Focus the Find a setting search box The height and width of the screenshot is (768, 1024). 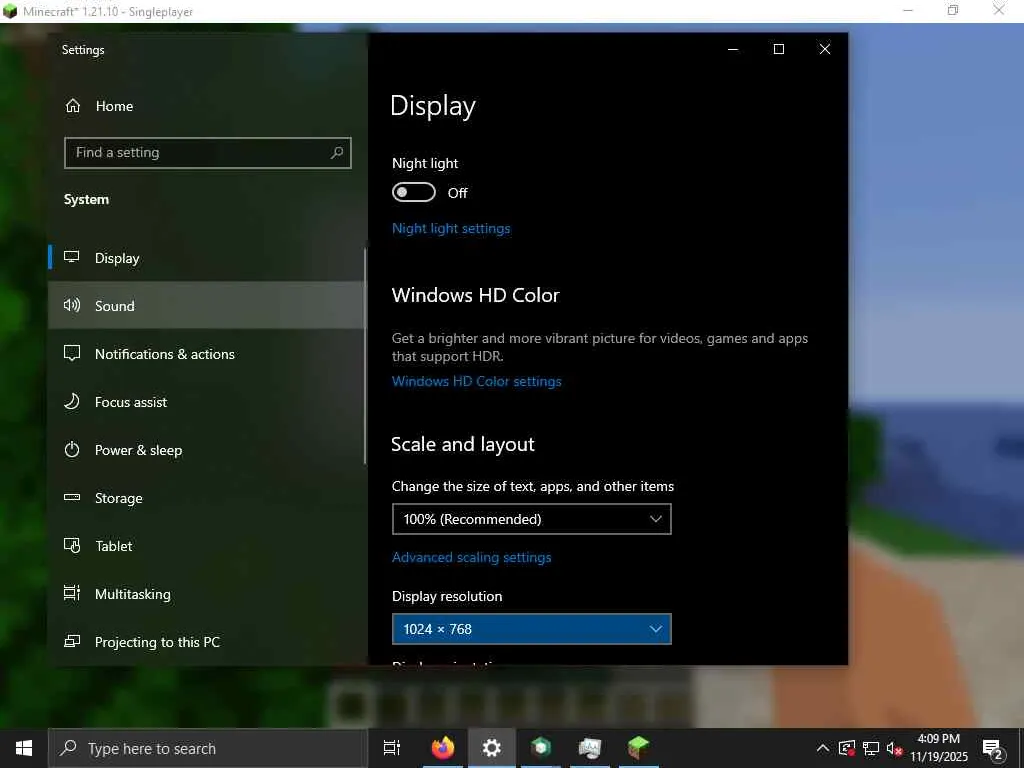208,153
